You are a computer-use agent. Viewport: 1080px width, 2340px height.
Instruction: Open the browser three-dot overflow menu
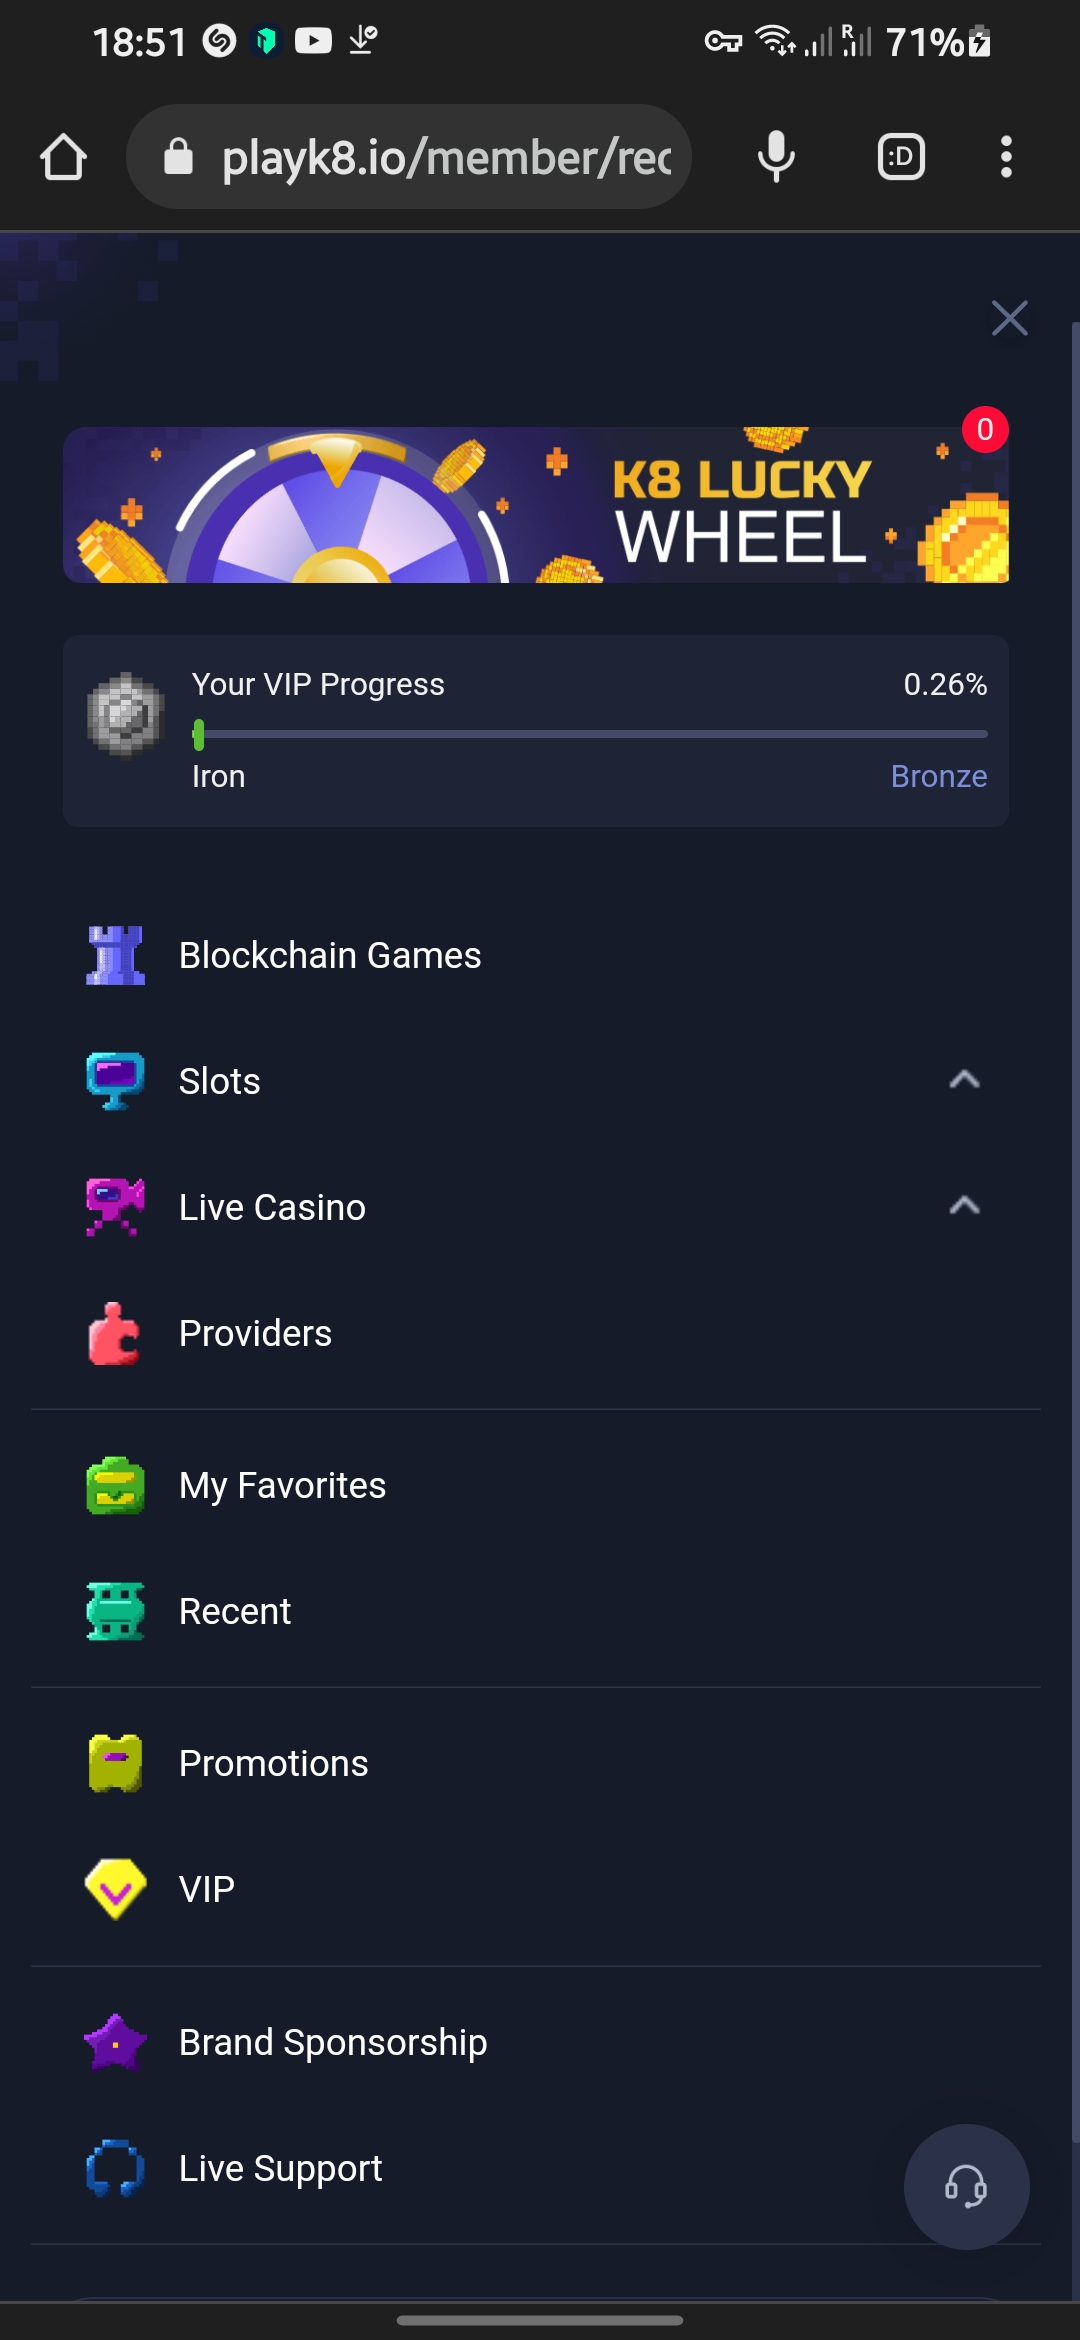point(1006,157)
